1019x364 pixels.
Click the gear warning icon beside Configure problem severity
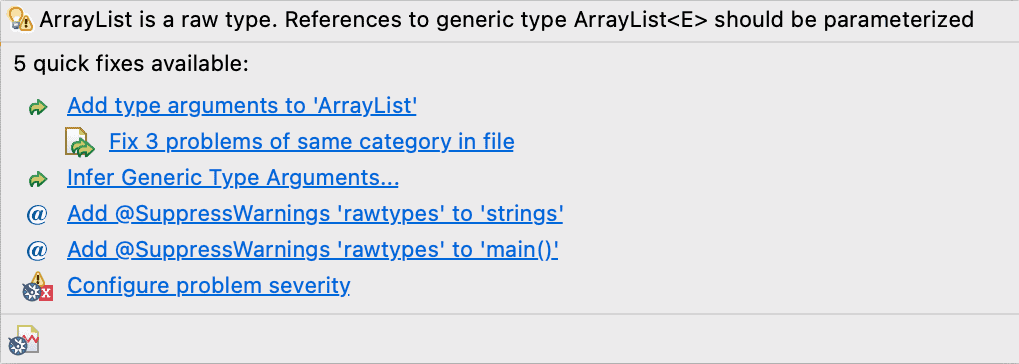(37, 287)
